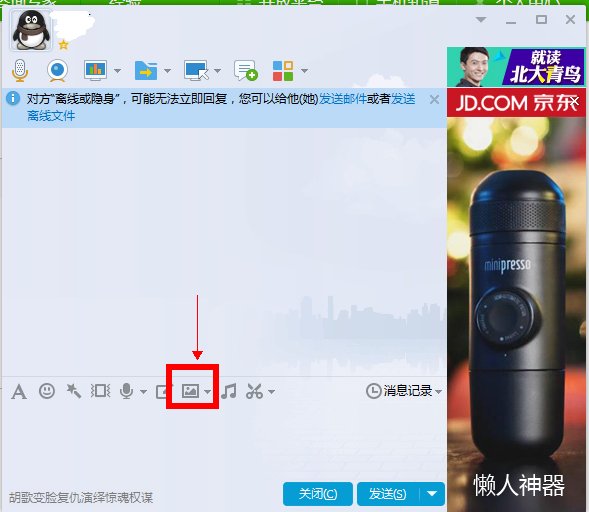Image resolution: width=589 pixels, height=512 pixels.
Task: Click the voice message microphone icon
Action: click(x=127, y=391)
